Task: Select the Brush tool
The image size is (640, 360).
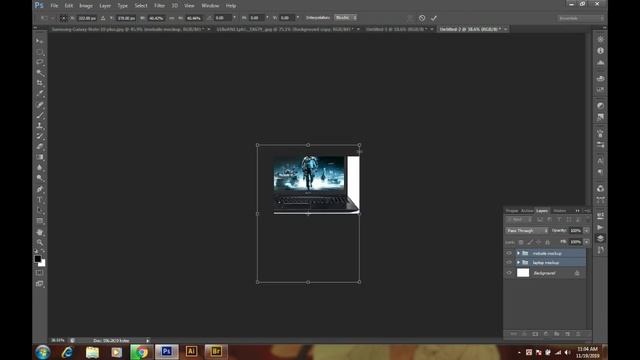Action: (x=40, y=116)
